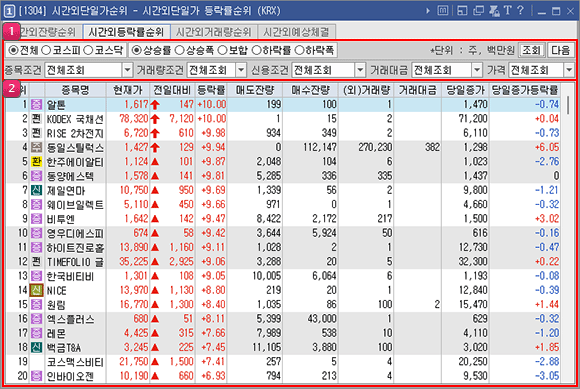Sort by 현재가 column header
The width and height of the screenshot is (580, 389).
[x=128, y=90]
